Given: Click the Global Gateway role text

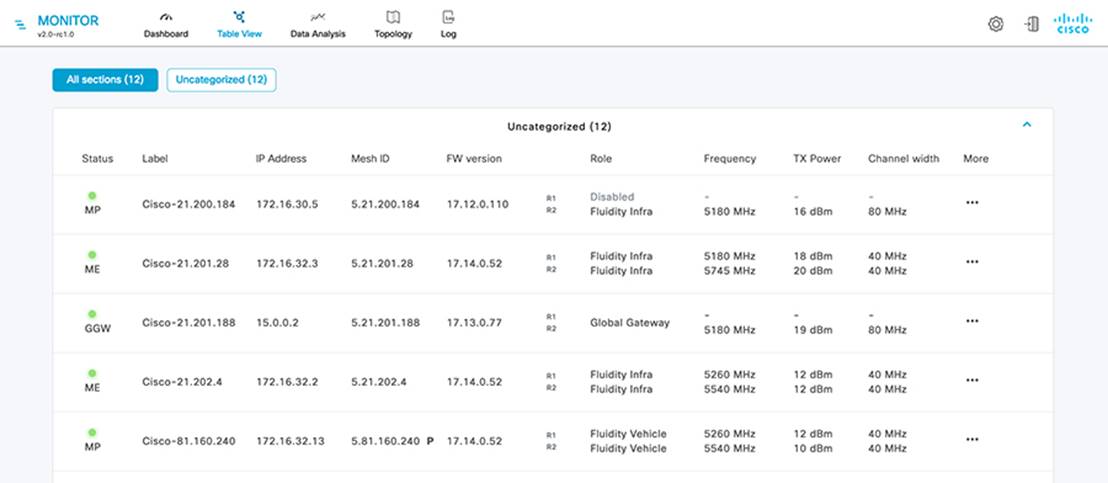Looking at the screenshot, I should (630, 323).
